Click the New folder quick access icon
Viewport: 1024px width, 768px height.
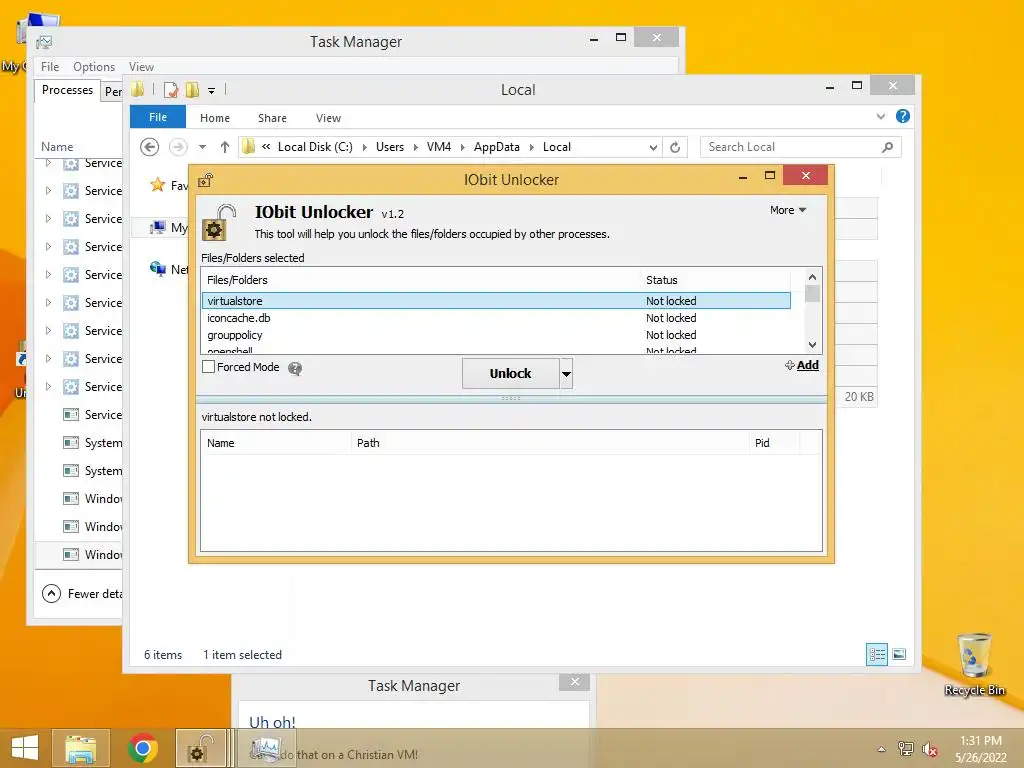point(192,90)
